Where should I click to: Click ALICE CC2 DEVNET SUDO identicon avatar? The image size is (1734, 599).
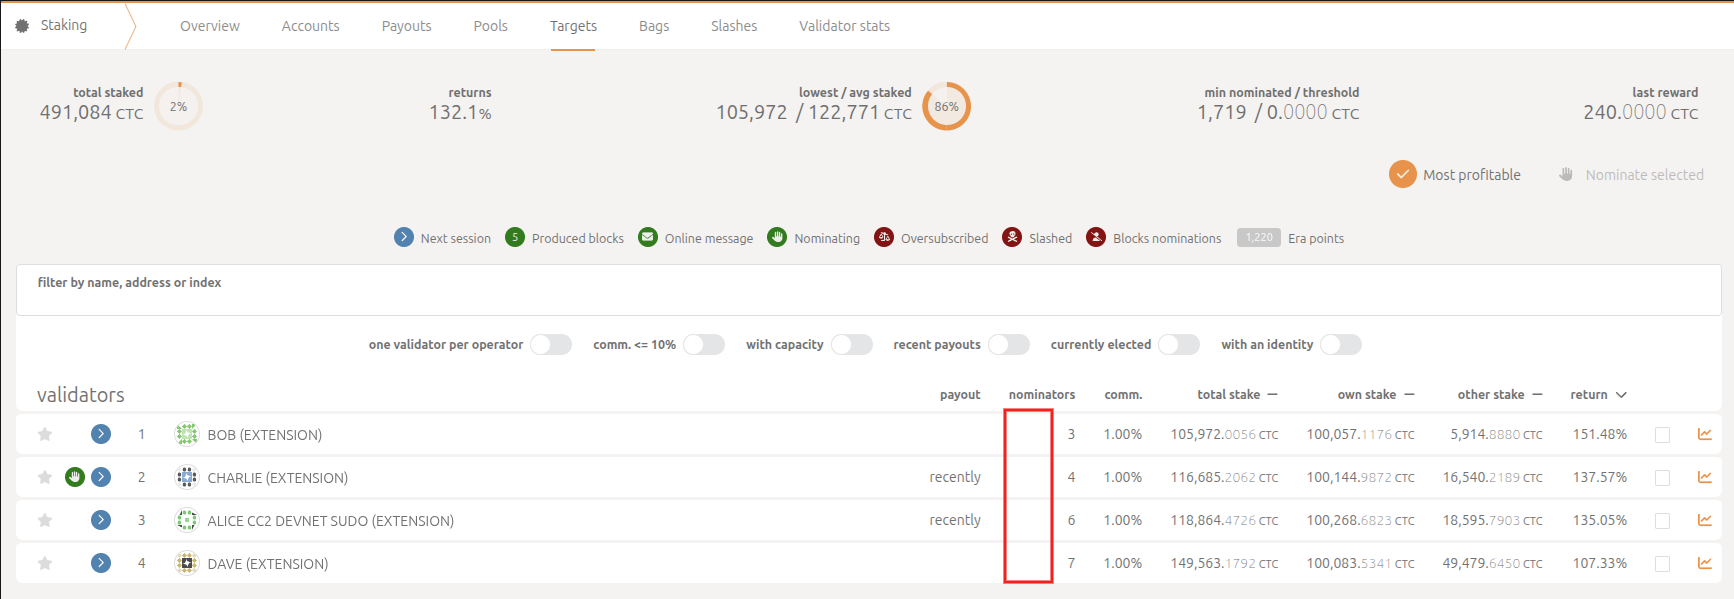click(187, 520)
